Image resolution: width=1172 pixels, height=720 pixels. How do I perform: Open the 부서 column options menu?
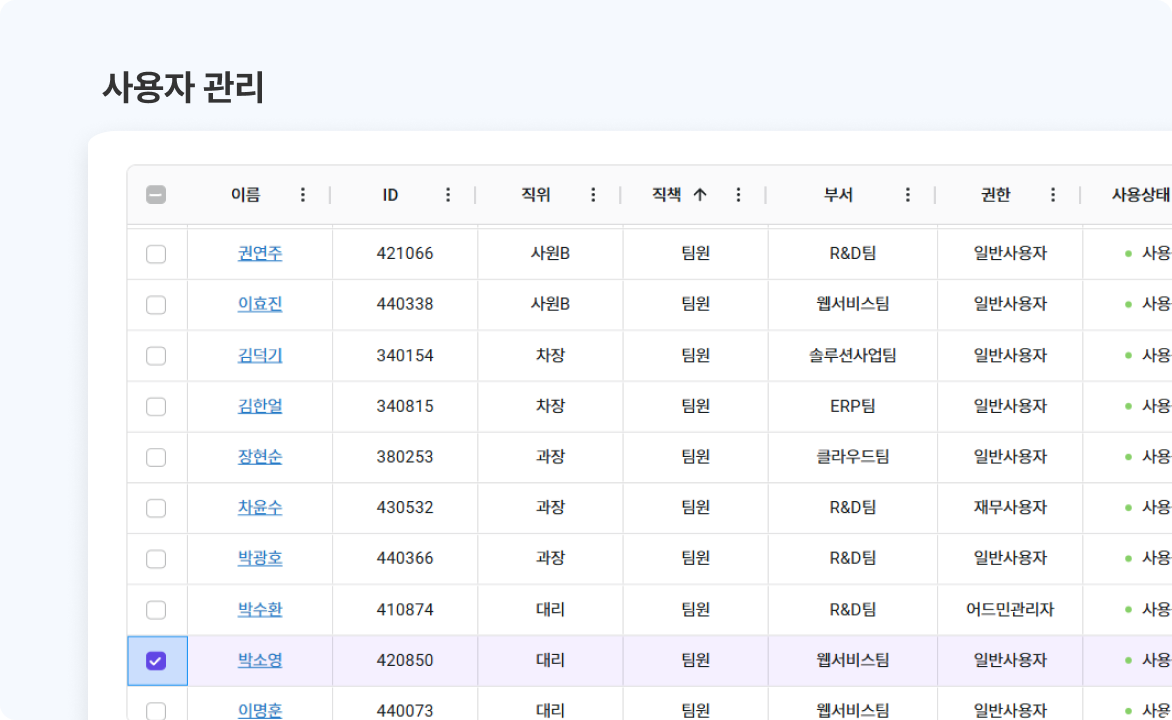[908, 195]
